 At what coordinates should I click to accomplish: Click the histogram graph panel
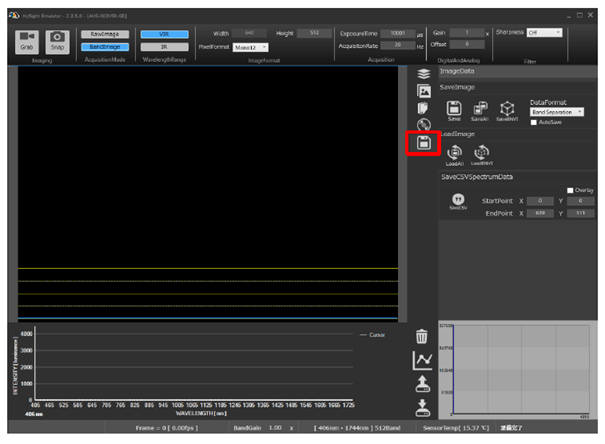(518, 370)
